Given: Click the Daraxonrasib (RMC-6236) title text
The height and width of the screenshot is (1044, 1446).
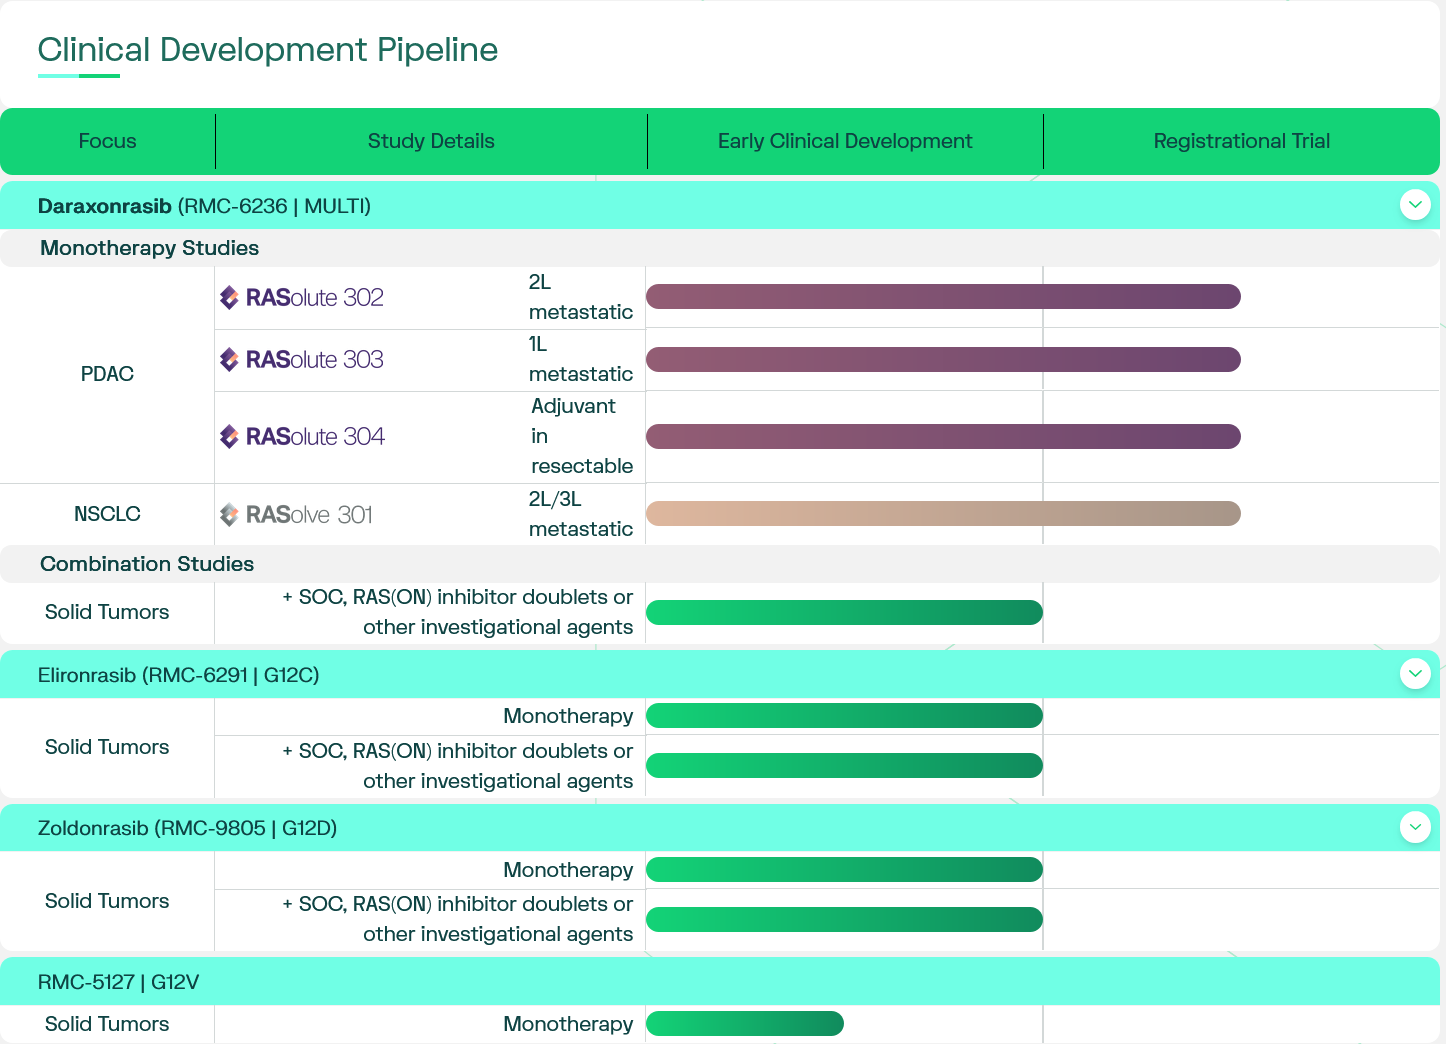Looking at the screenshot, I should [204, 206].
